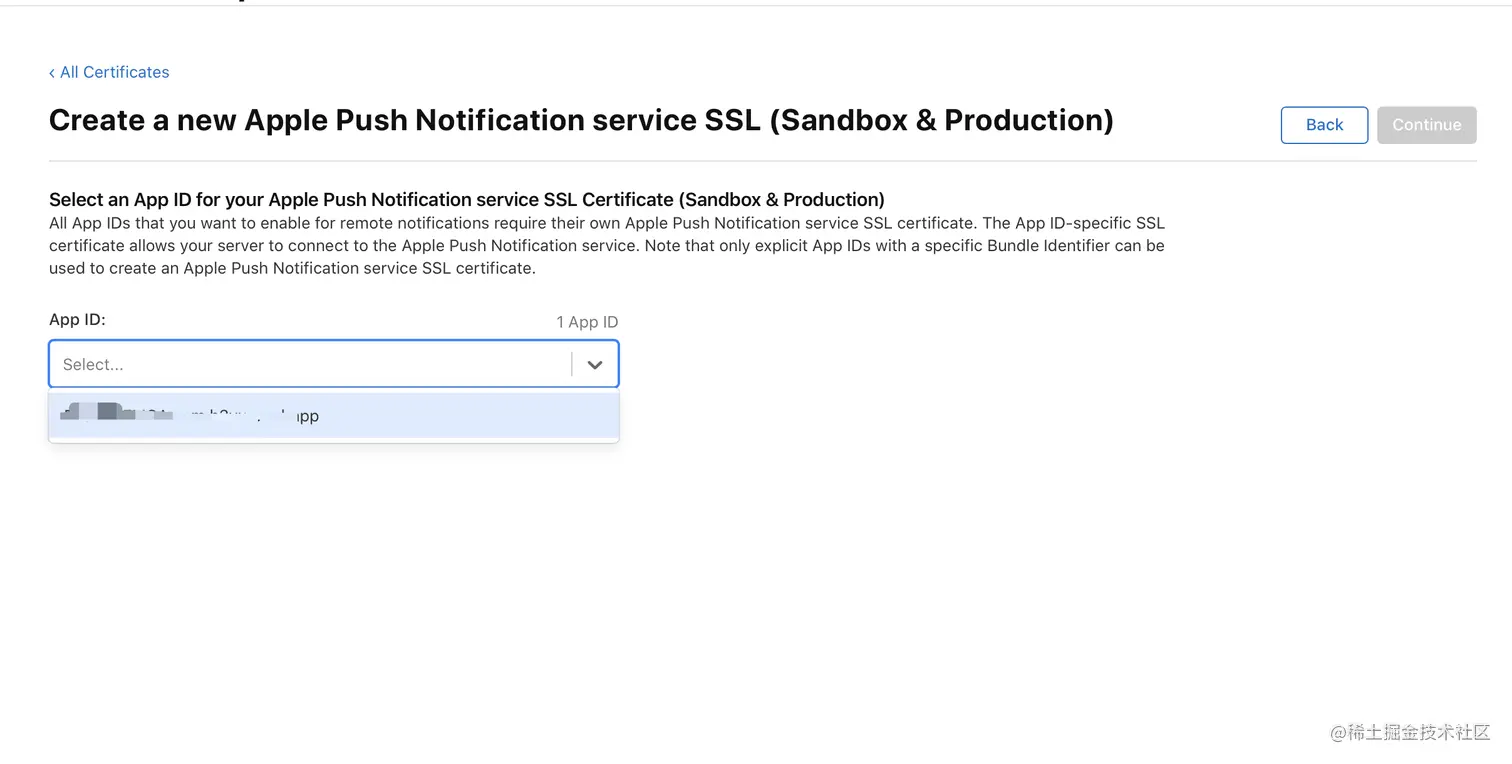Click the horizontal divider under the page title
Image resolution: width=1512 pixels, height=764 pixels.
762,161
